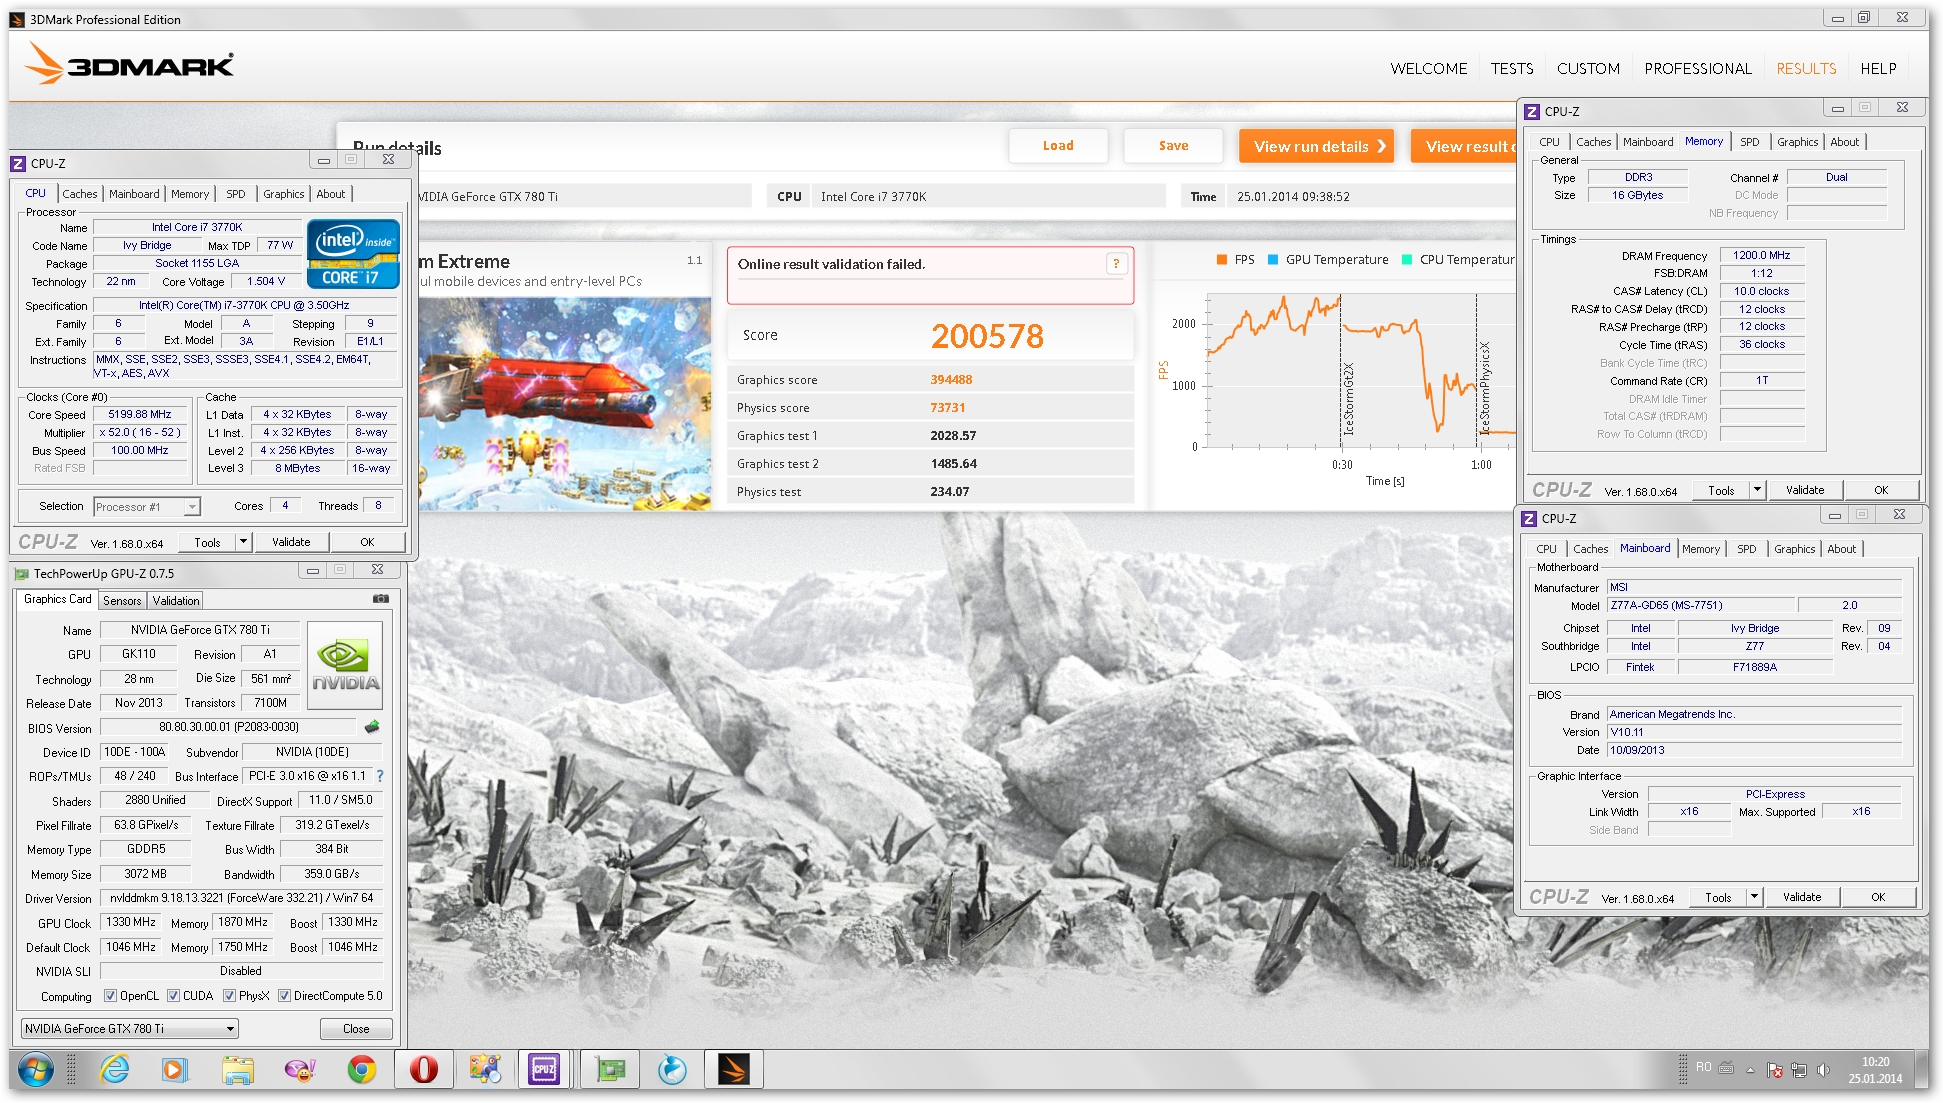This screenshot has height=1103, width=1943.
Task: Switch to Sensors tab in GPU-Z
Action: (x=122, y=601)
